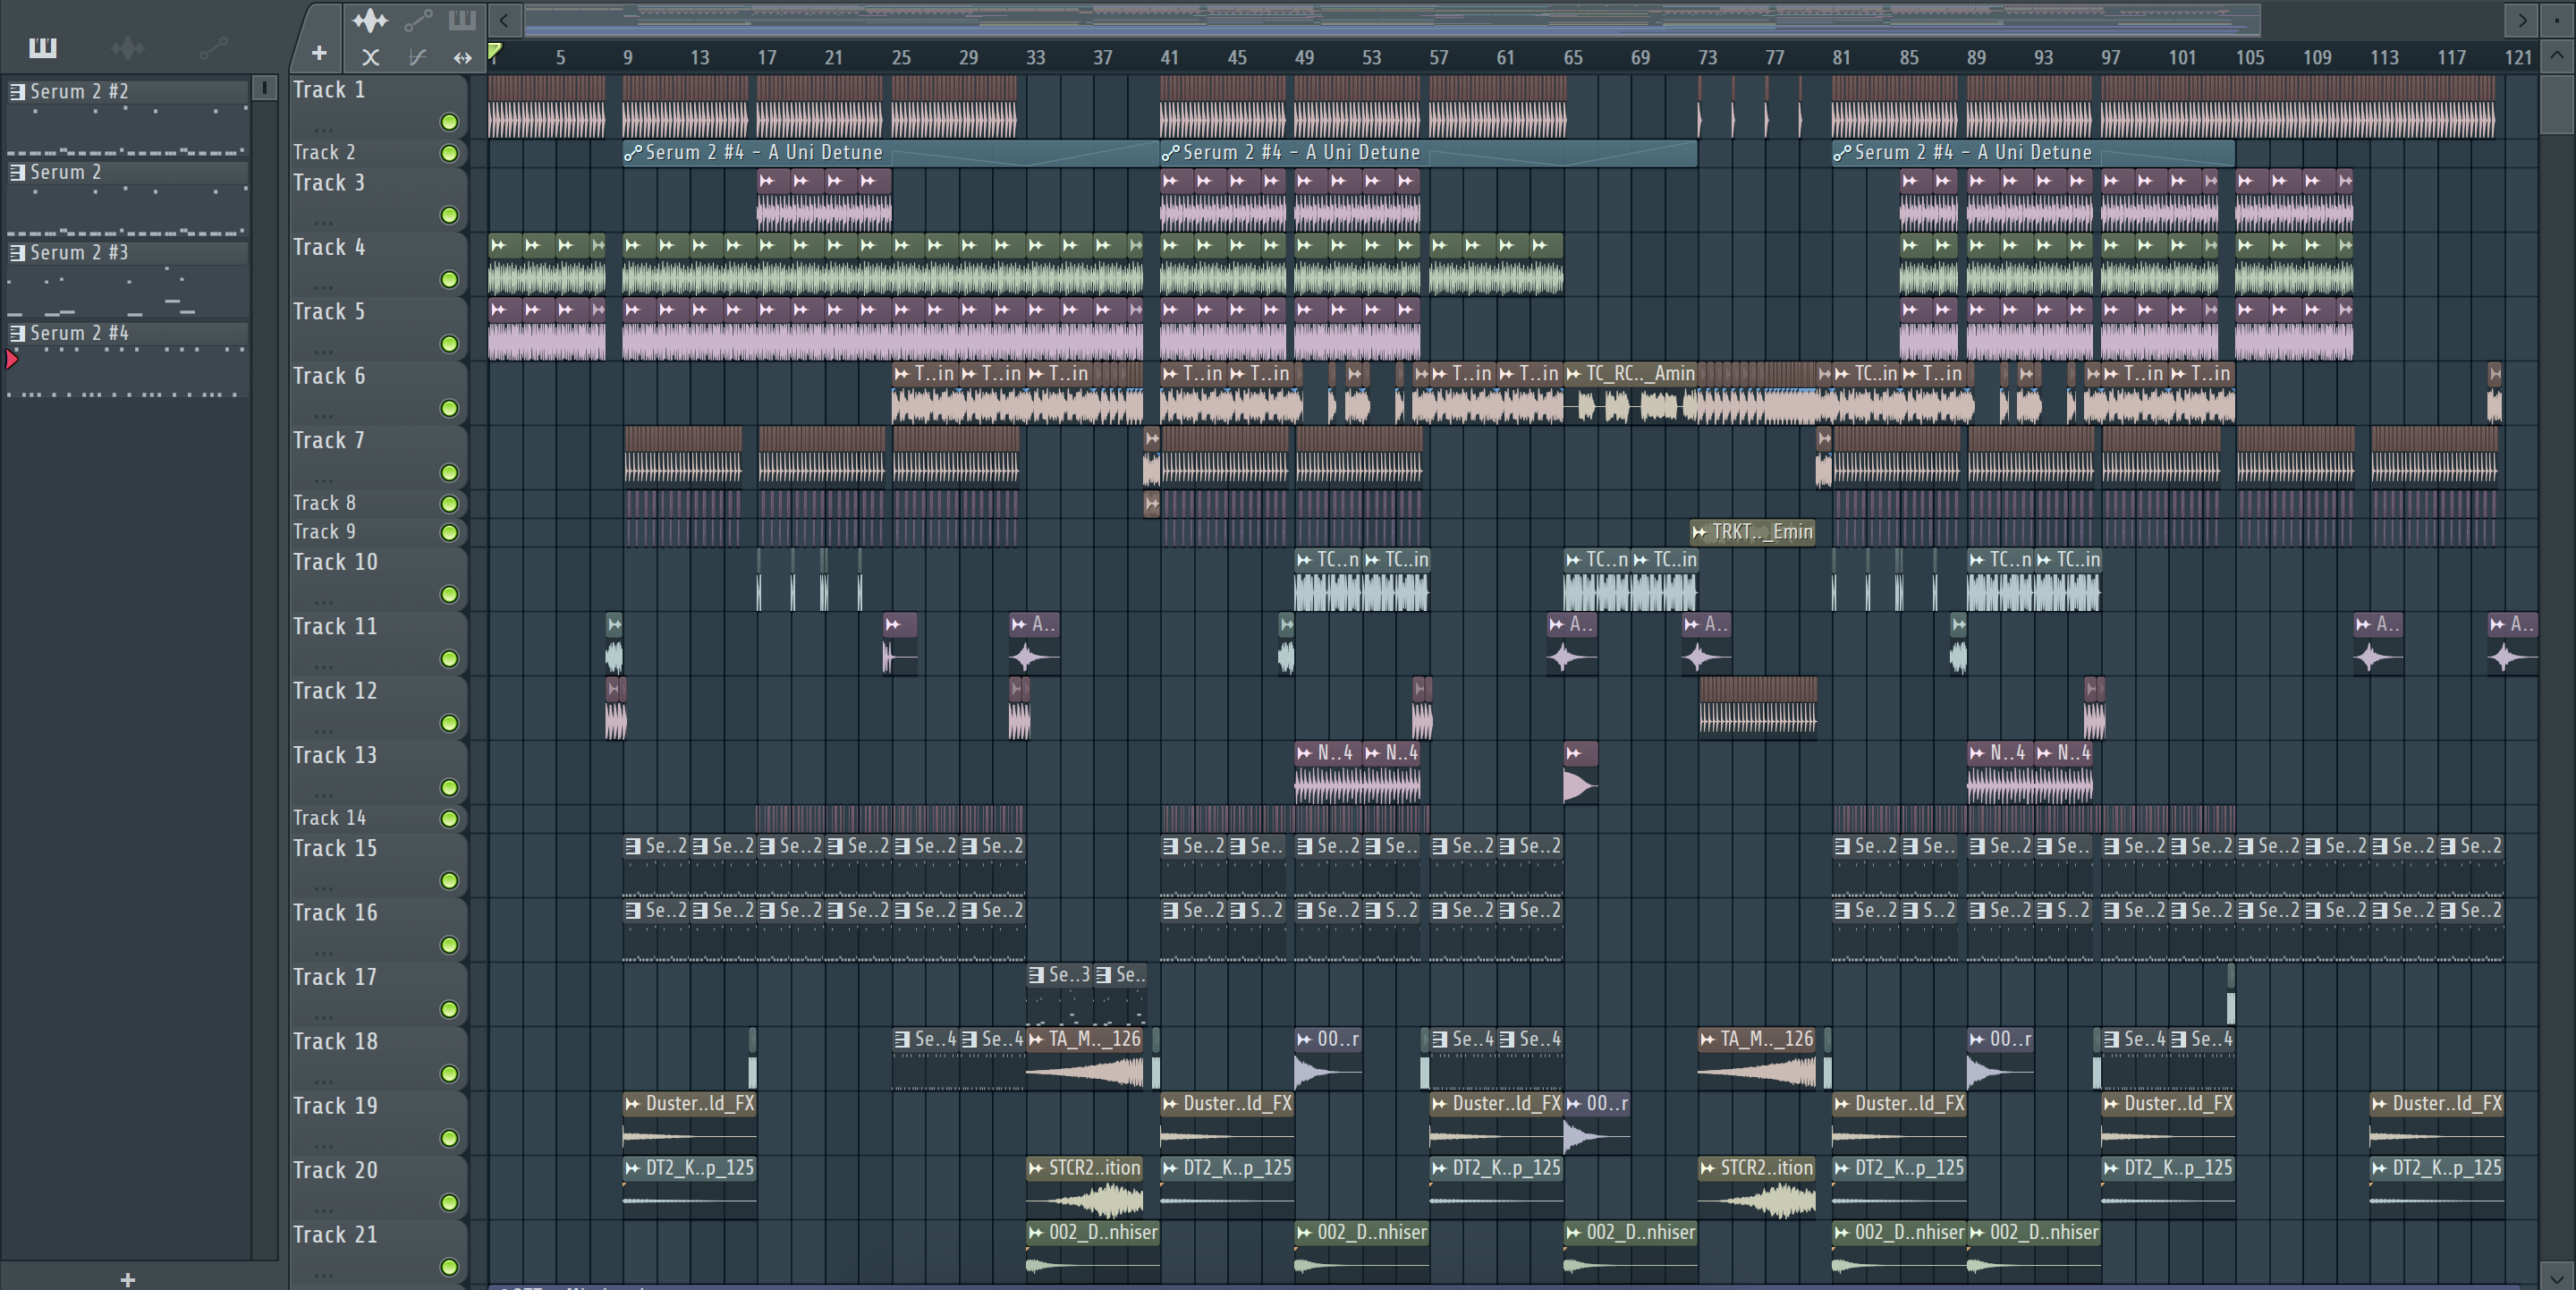Select the Se..3 pattern clip on Track 17

pos(1059,993)
